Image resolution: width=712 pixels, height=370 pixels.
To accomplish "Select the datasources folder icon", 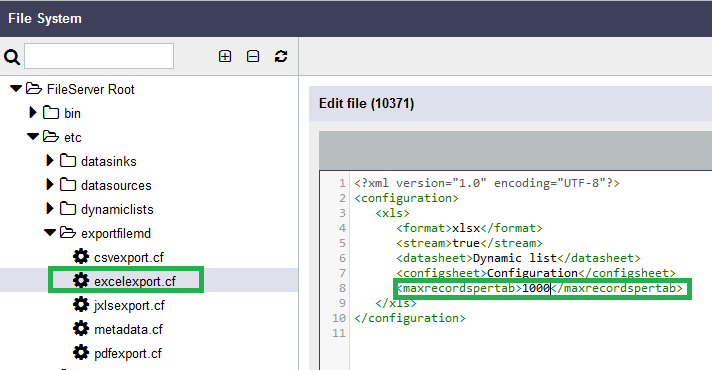I will coord(68,185).
